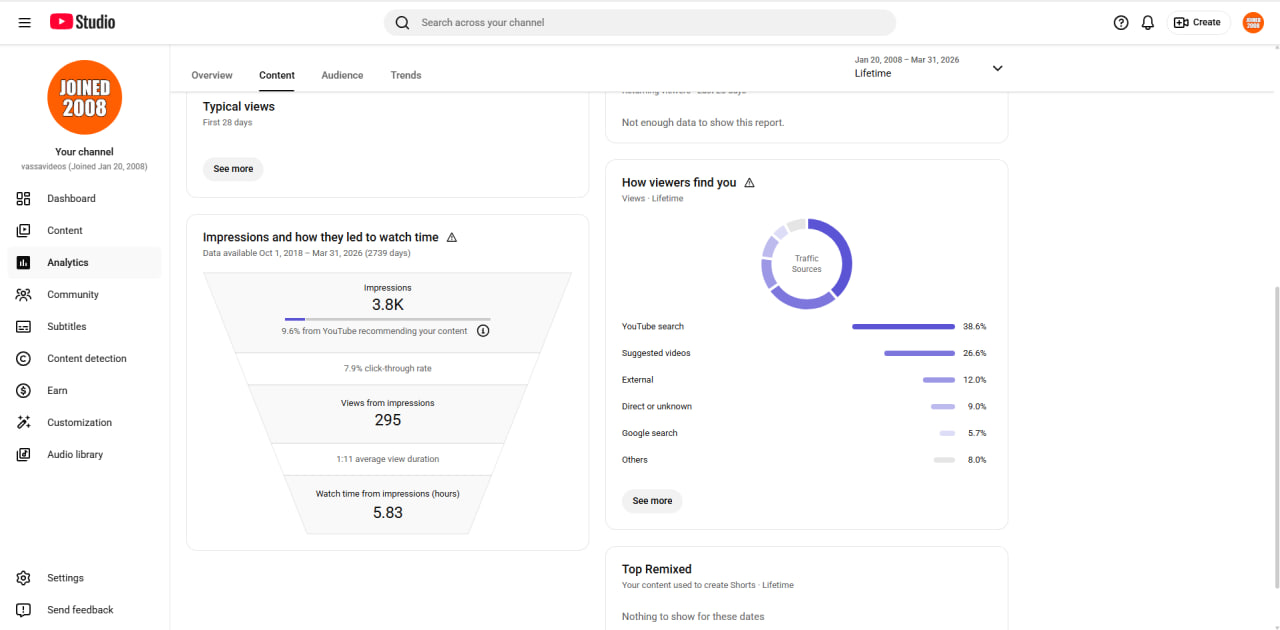
Task: Click the Typical views heading
Action: pos(239,107)
